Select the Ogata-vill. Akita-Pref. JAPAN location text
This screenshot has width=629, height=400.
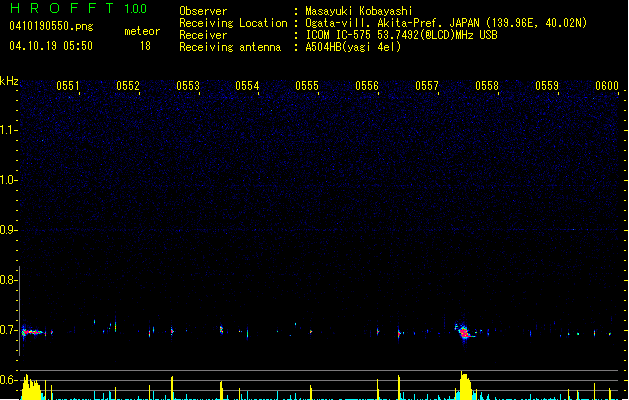[x=446, y=23]
